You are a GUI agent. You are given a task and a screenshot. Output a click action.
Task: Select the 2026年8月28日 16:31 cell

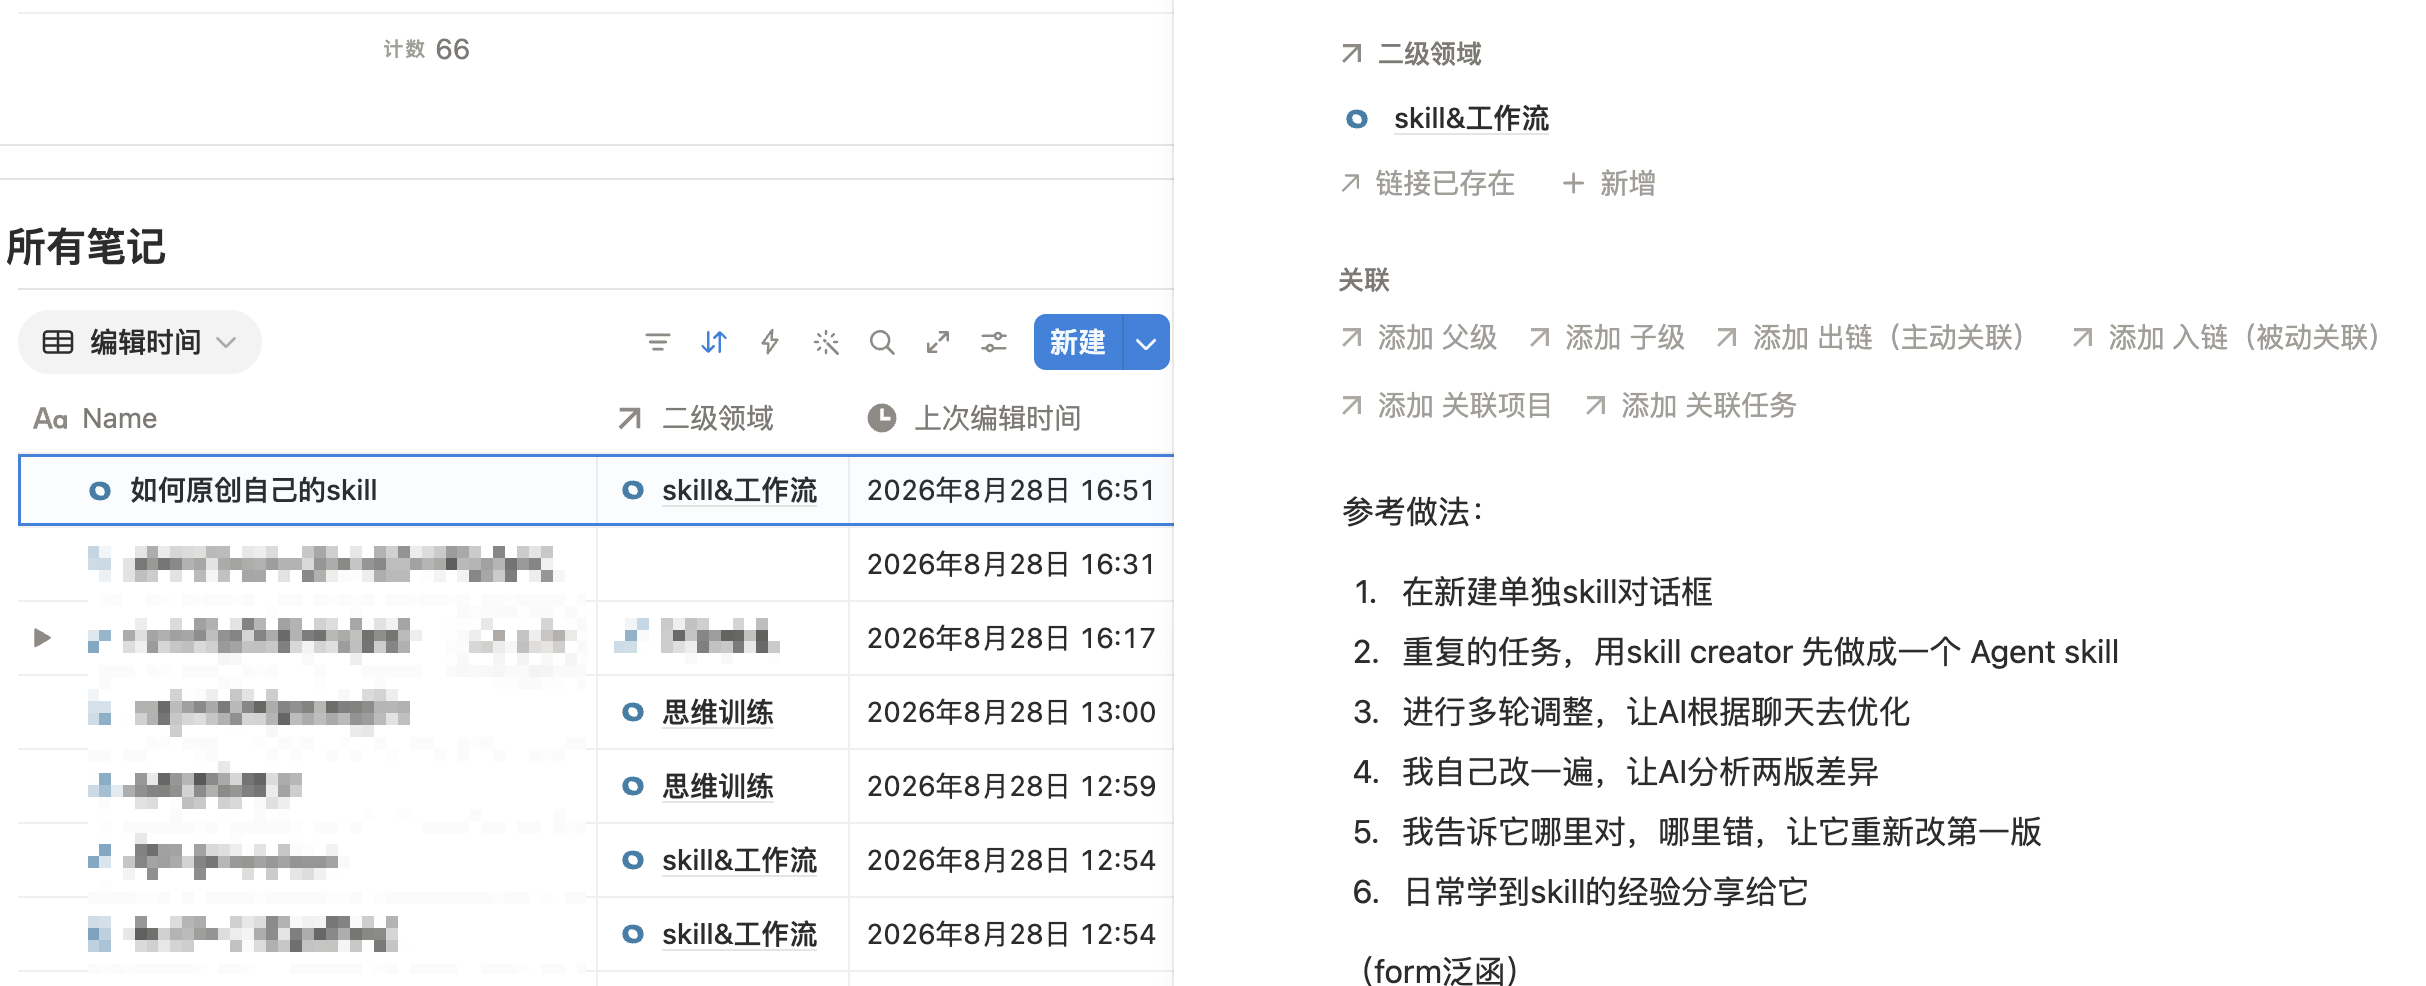click(1011, 564)
